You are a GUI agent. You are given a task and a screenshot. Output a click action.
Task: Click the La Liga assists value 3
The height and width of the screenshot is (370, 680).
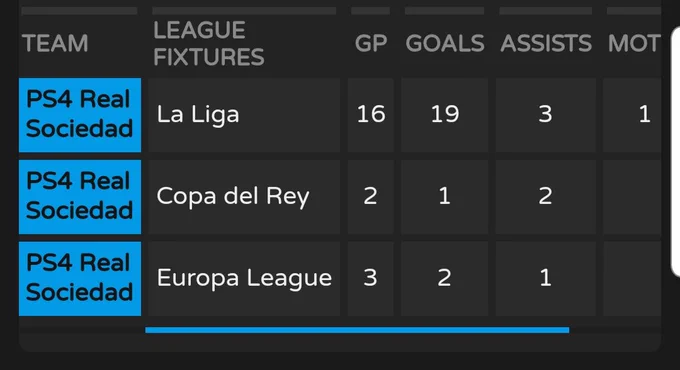click(x=546, y=115)
